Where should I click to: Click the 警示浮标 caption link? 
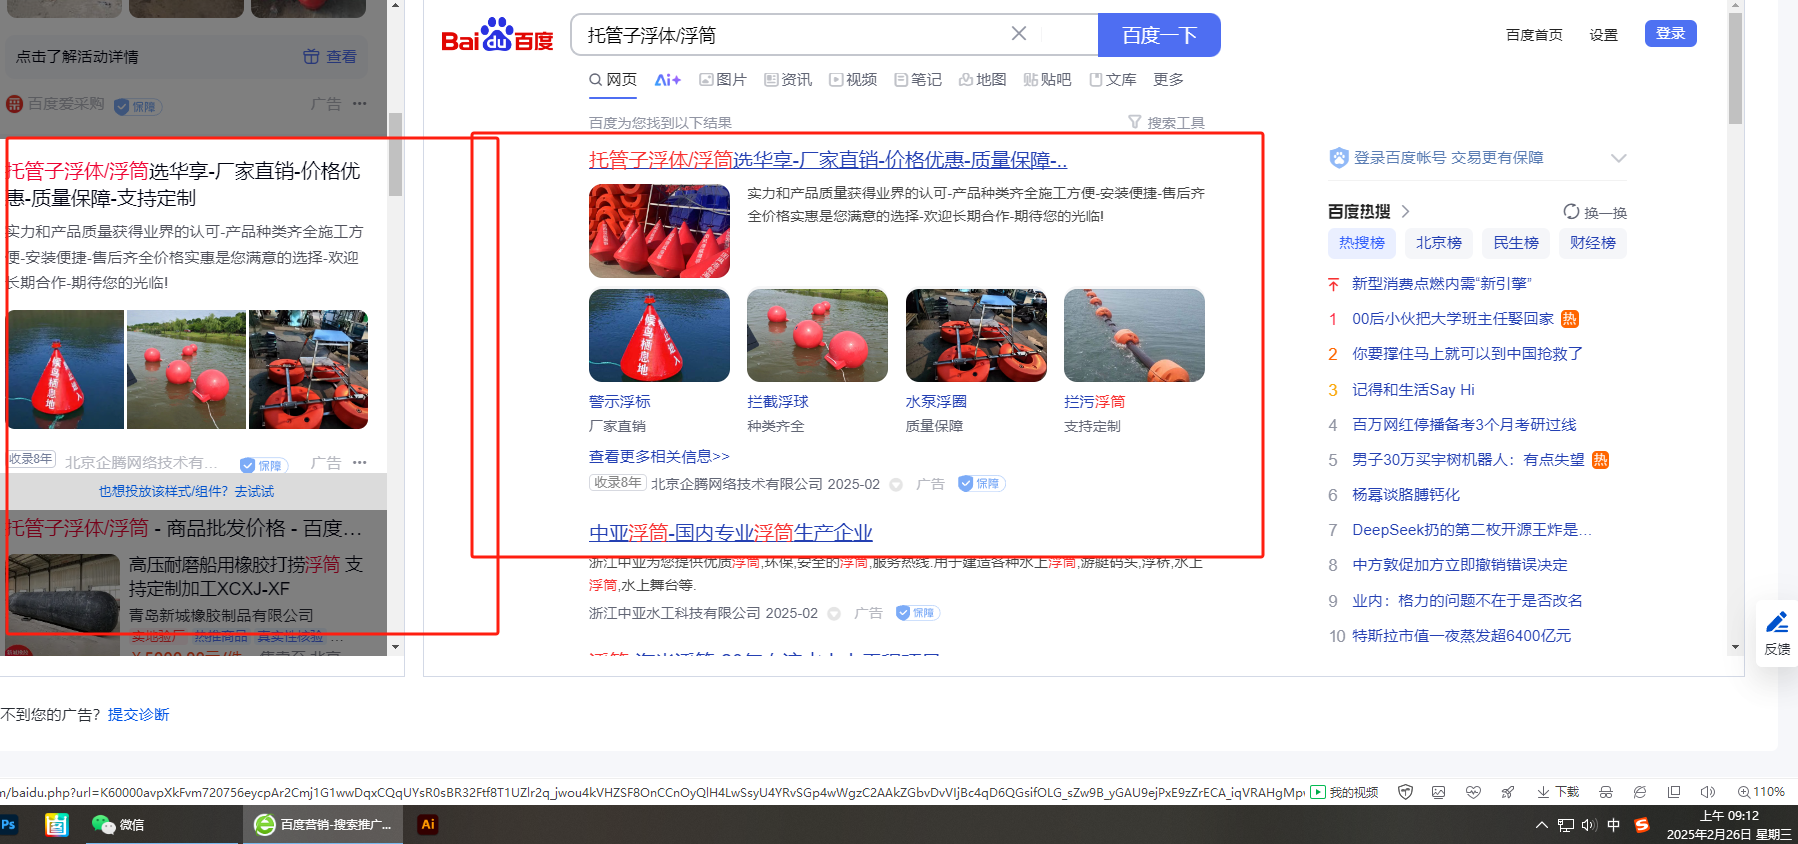(x=620, y=402)
